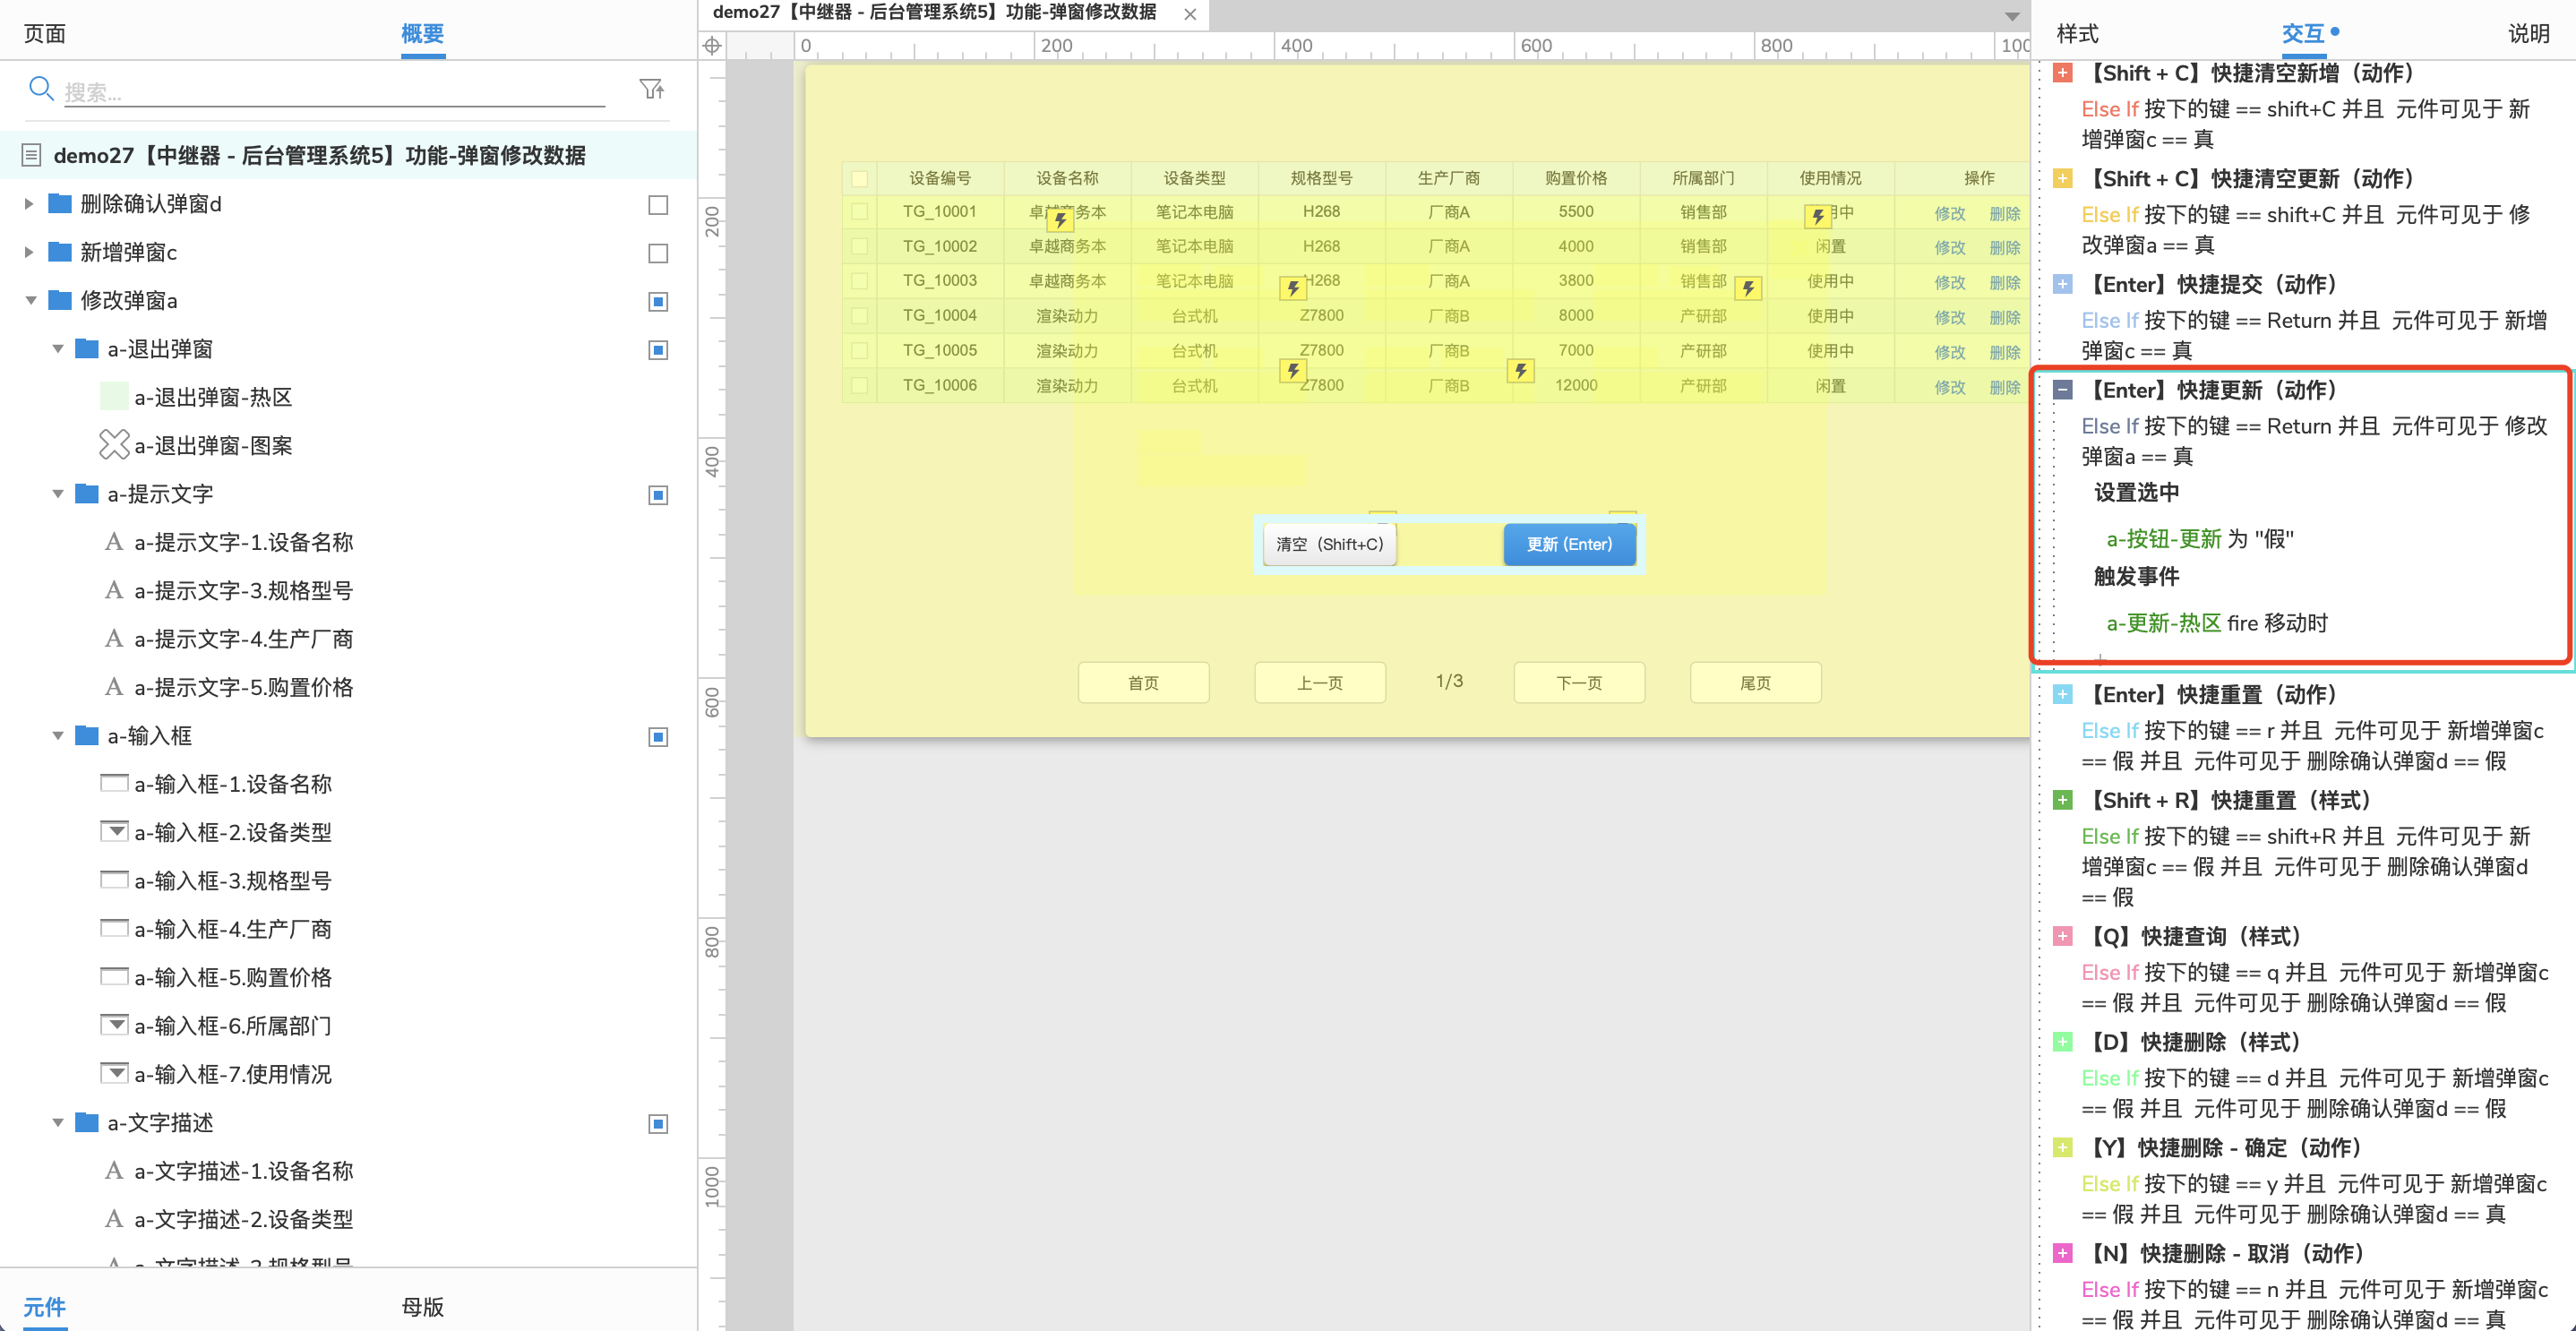This screenshot has height=1331, width=2576.
Task: Toggle visibility box for a-退出弹窗
Action: tap(658, 350)
